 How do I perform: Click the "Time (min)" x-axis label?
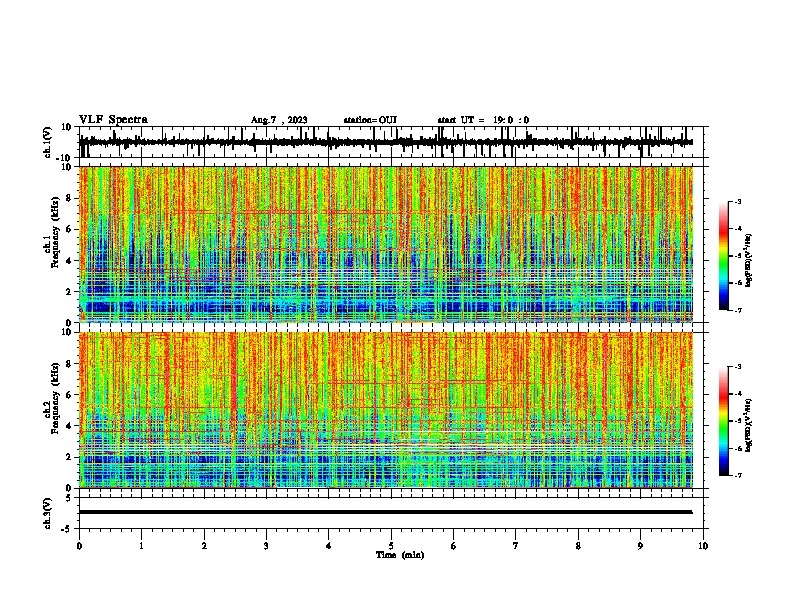(400, 555)
